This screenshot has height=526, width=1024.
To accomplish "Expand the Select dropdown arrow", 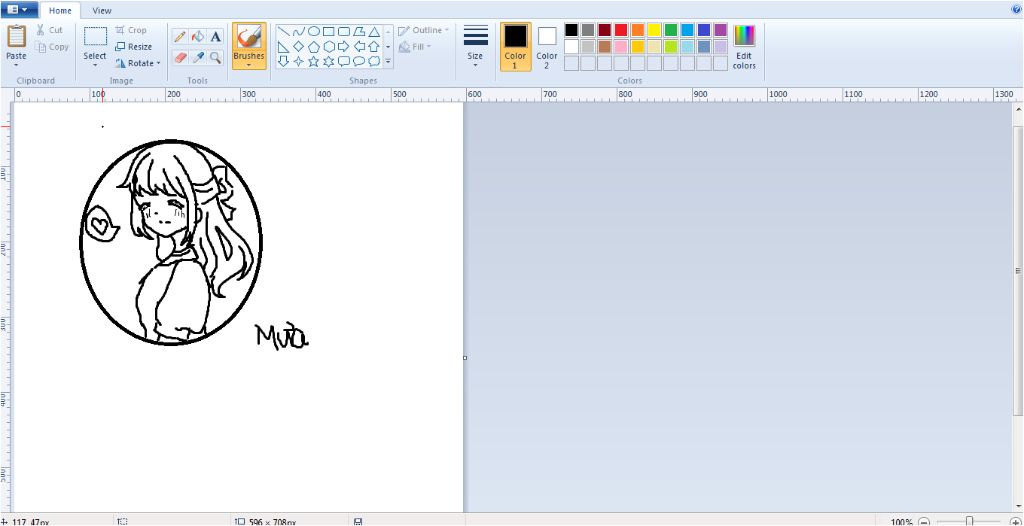I will tap(95, 65).
